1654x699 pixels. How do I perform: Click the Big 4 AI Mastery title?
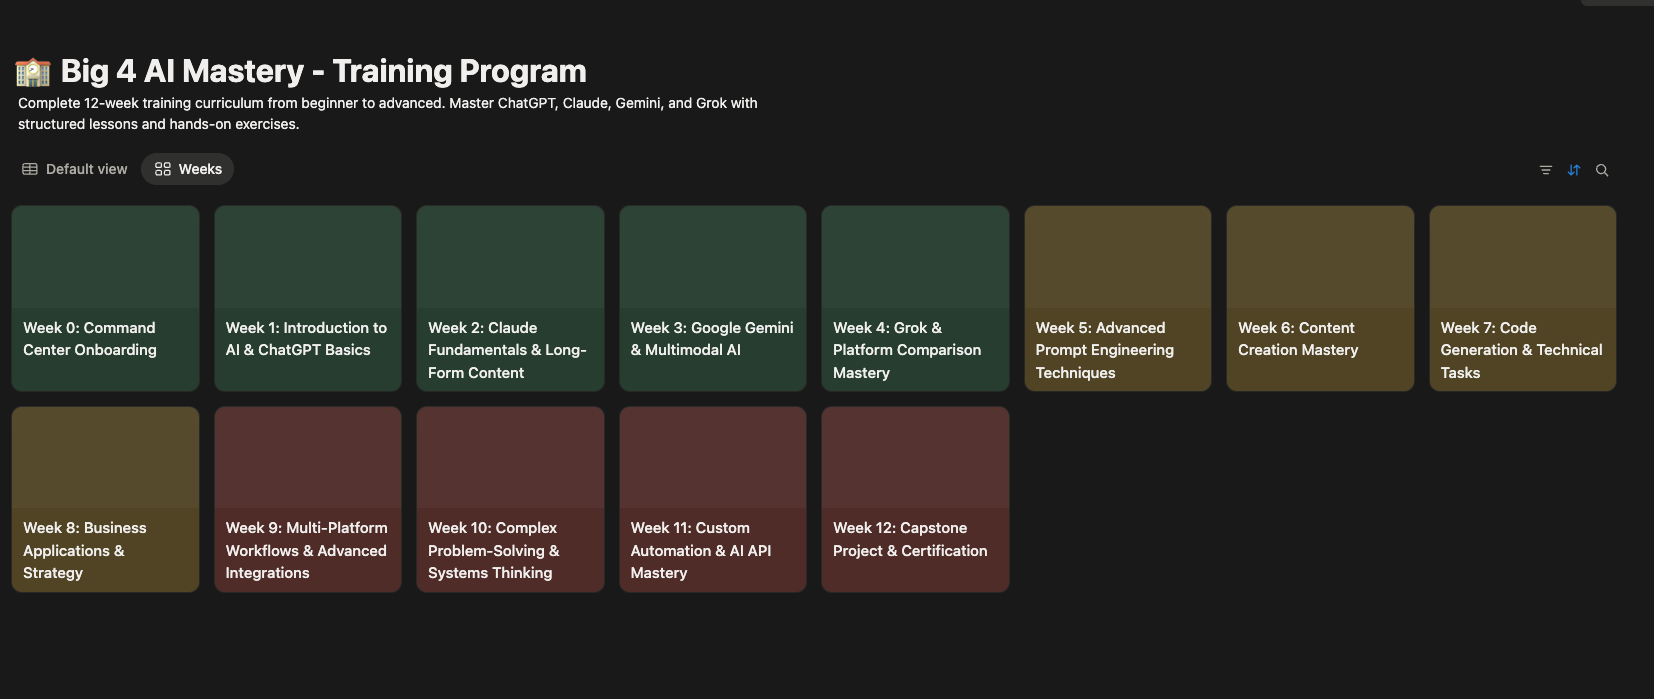(x=323, y=71)
